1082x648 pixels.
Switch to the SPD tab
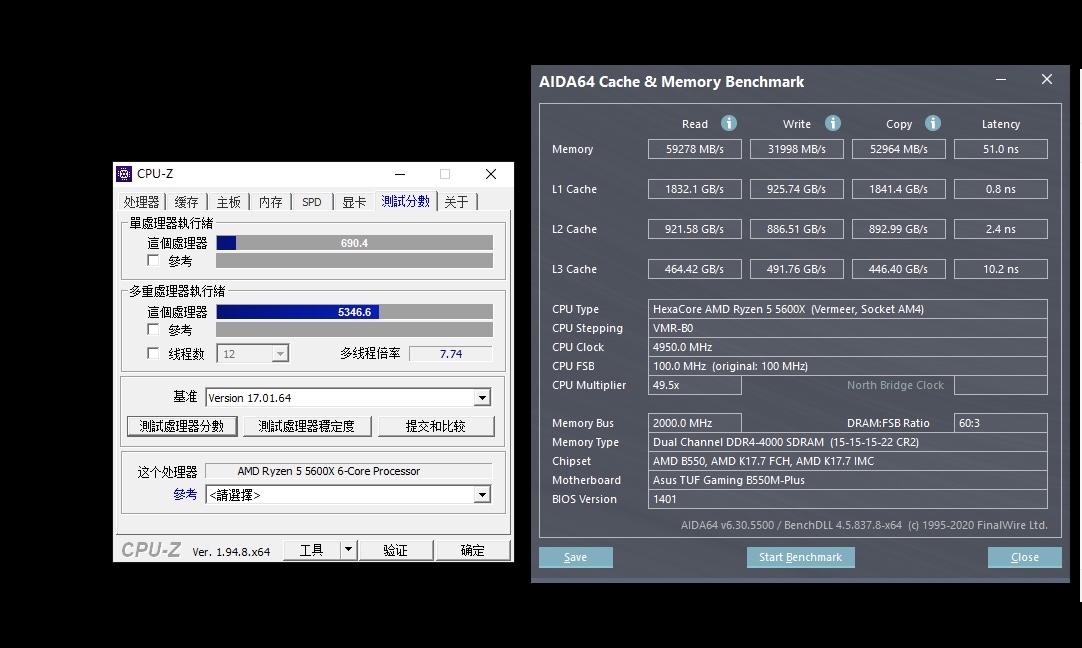coord(311,201)
